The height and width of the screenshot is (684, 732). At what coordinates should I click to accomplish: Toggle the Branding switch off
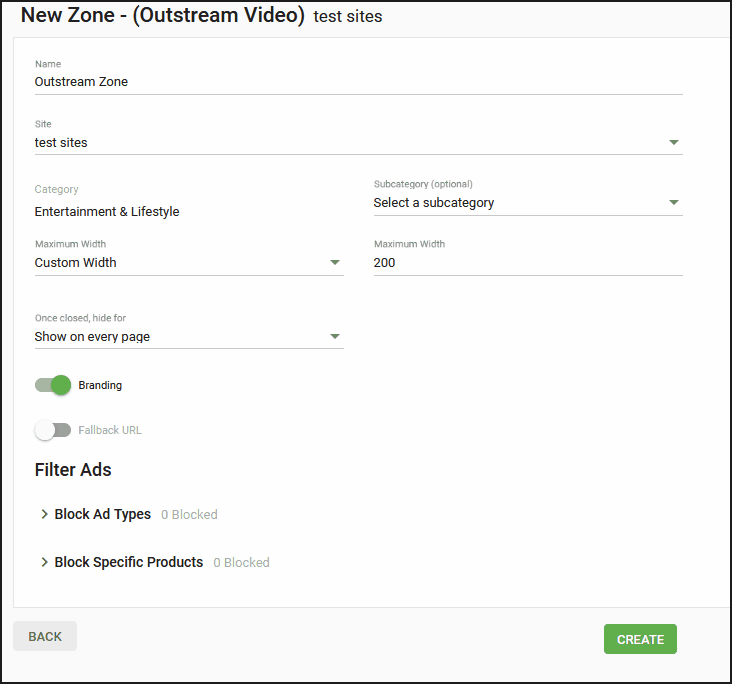click(x=53, y=385)
